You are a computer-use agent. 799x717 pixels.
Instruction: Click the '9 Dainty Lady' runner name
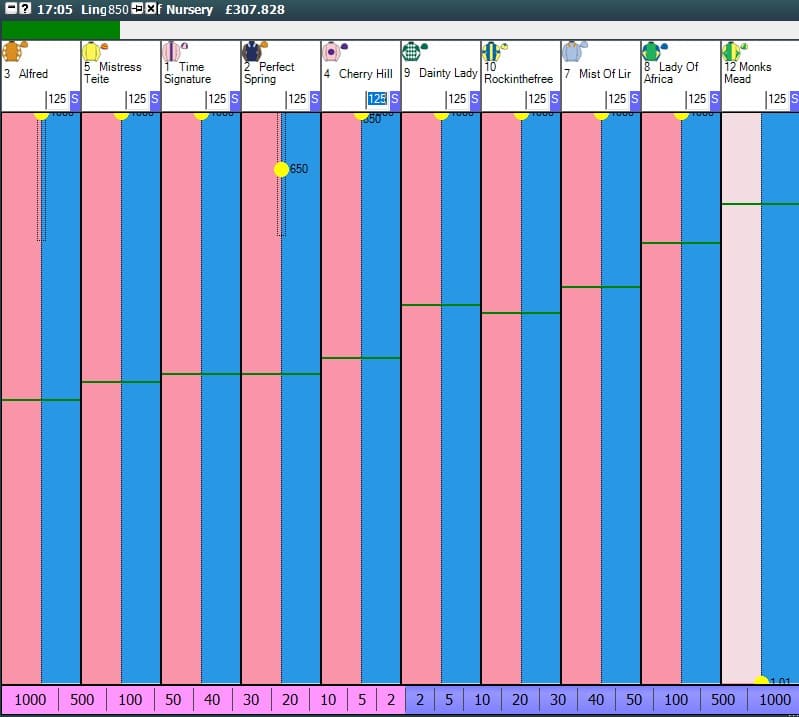click(441, 73)
